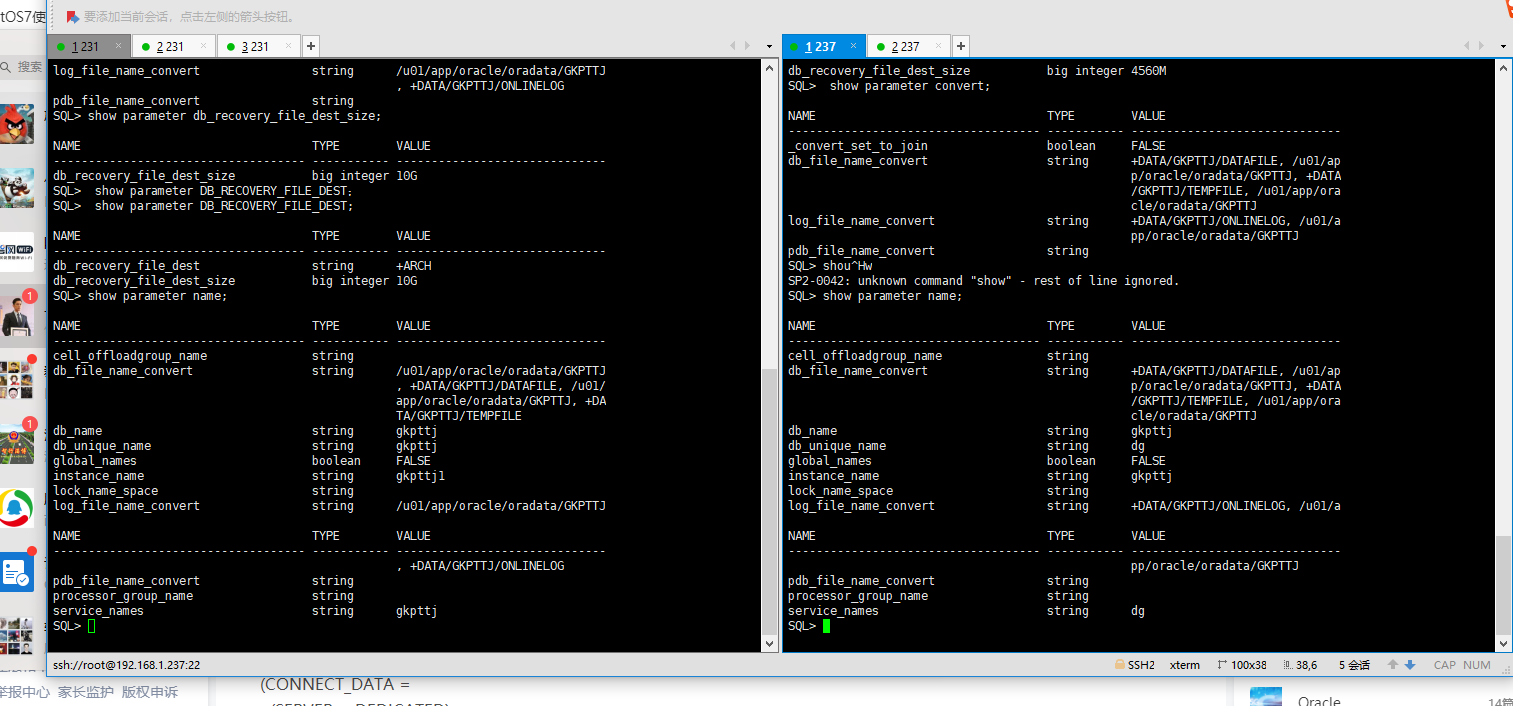Click the SSH2 lock icon in status bar
This screenshot has height=706, width=1513.
click(1119, 665)
